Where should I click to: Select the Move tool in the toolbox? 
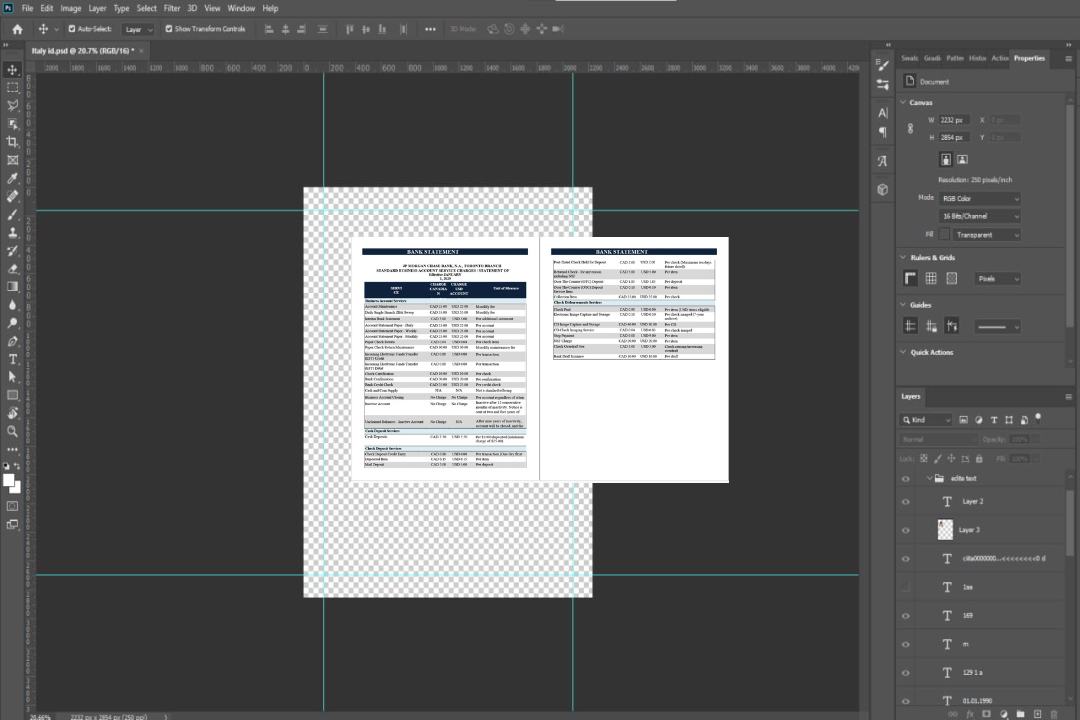pos(12,70)
